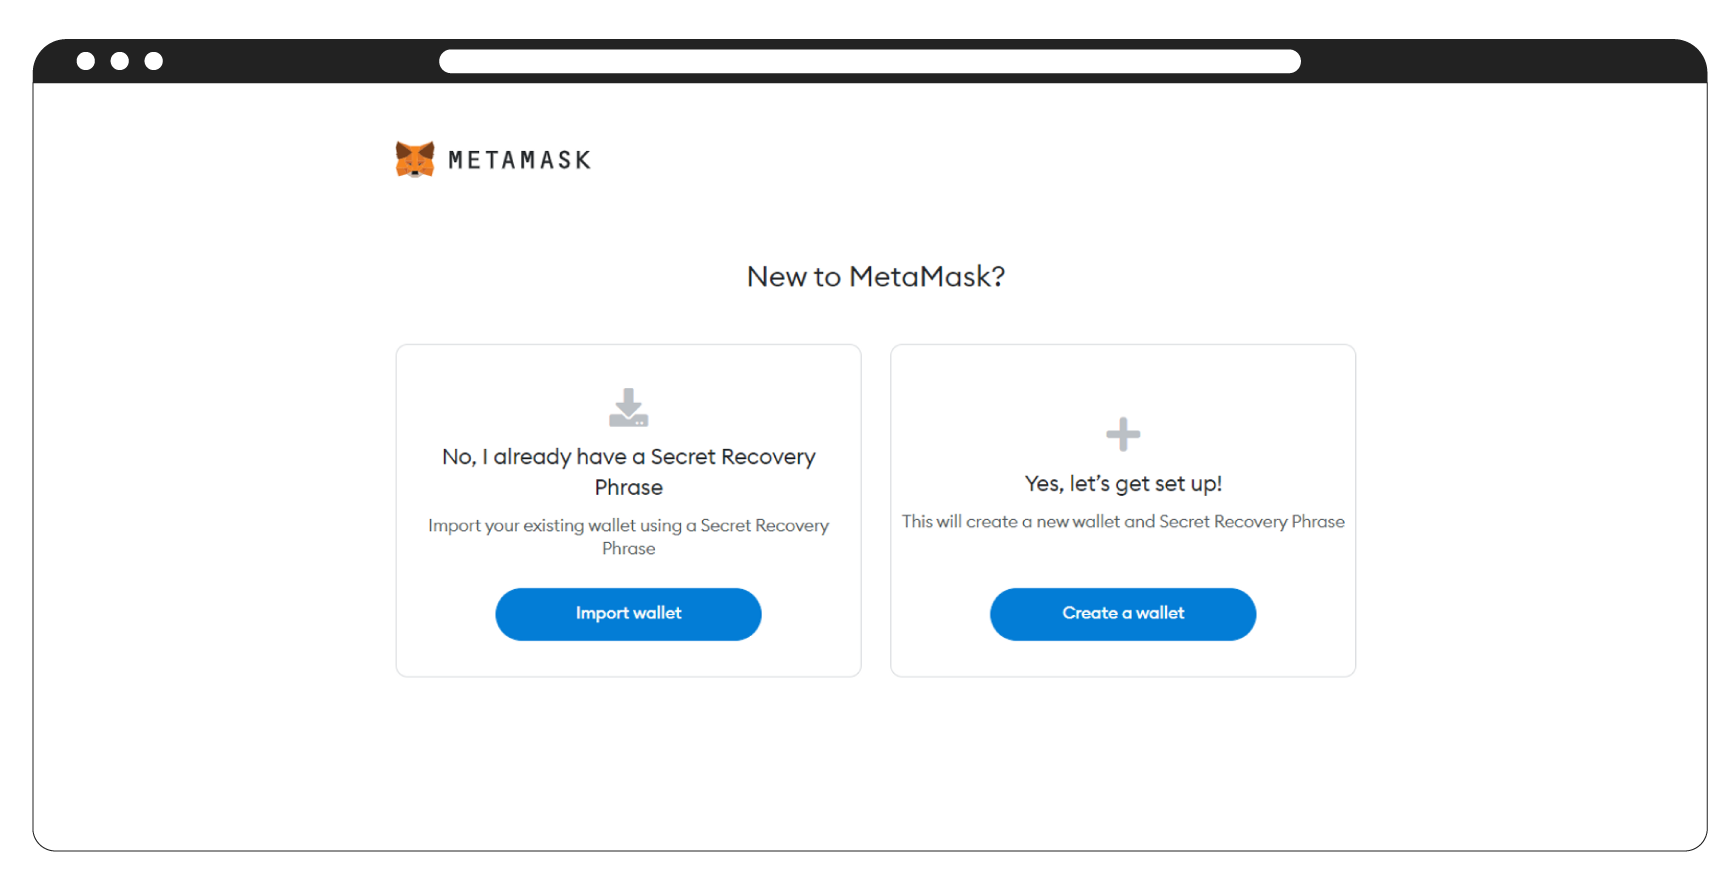Click the browser address bar
Image resolution: width=1734 pixels, height=889 pixels.
click(868, 61)
